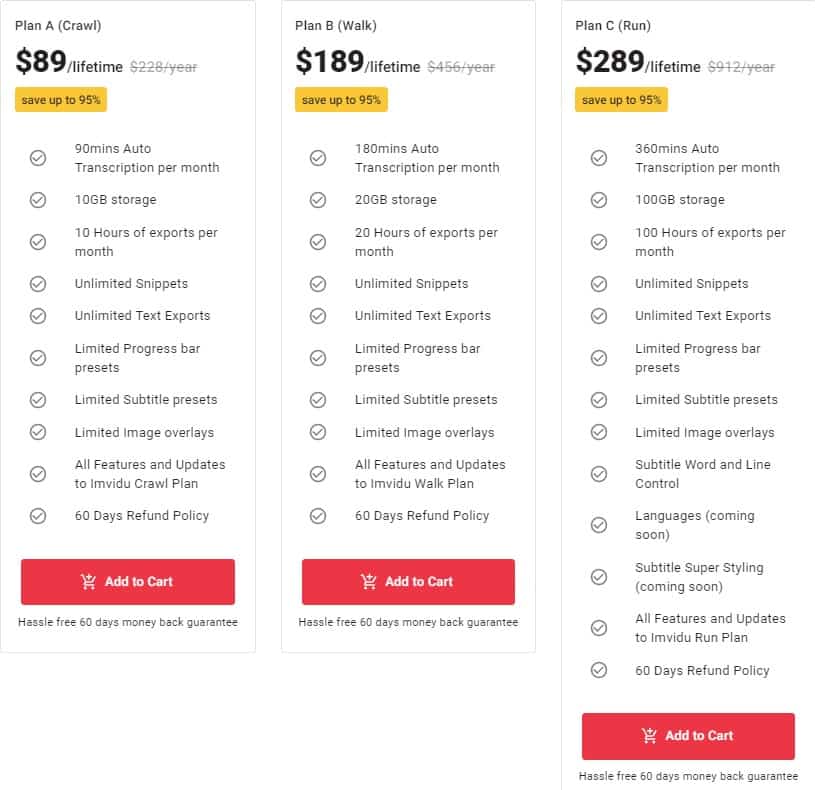Viewport: 815px width, 790px height.
Task: Click the checkmark beside 100GB storage in Plan C
Action: coord(600,200)
